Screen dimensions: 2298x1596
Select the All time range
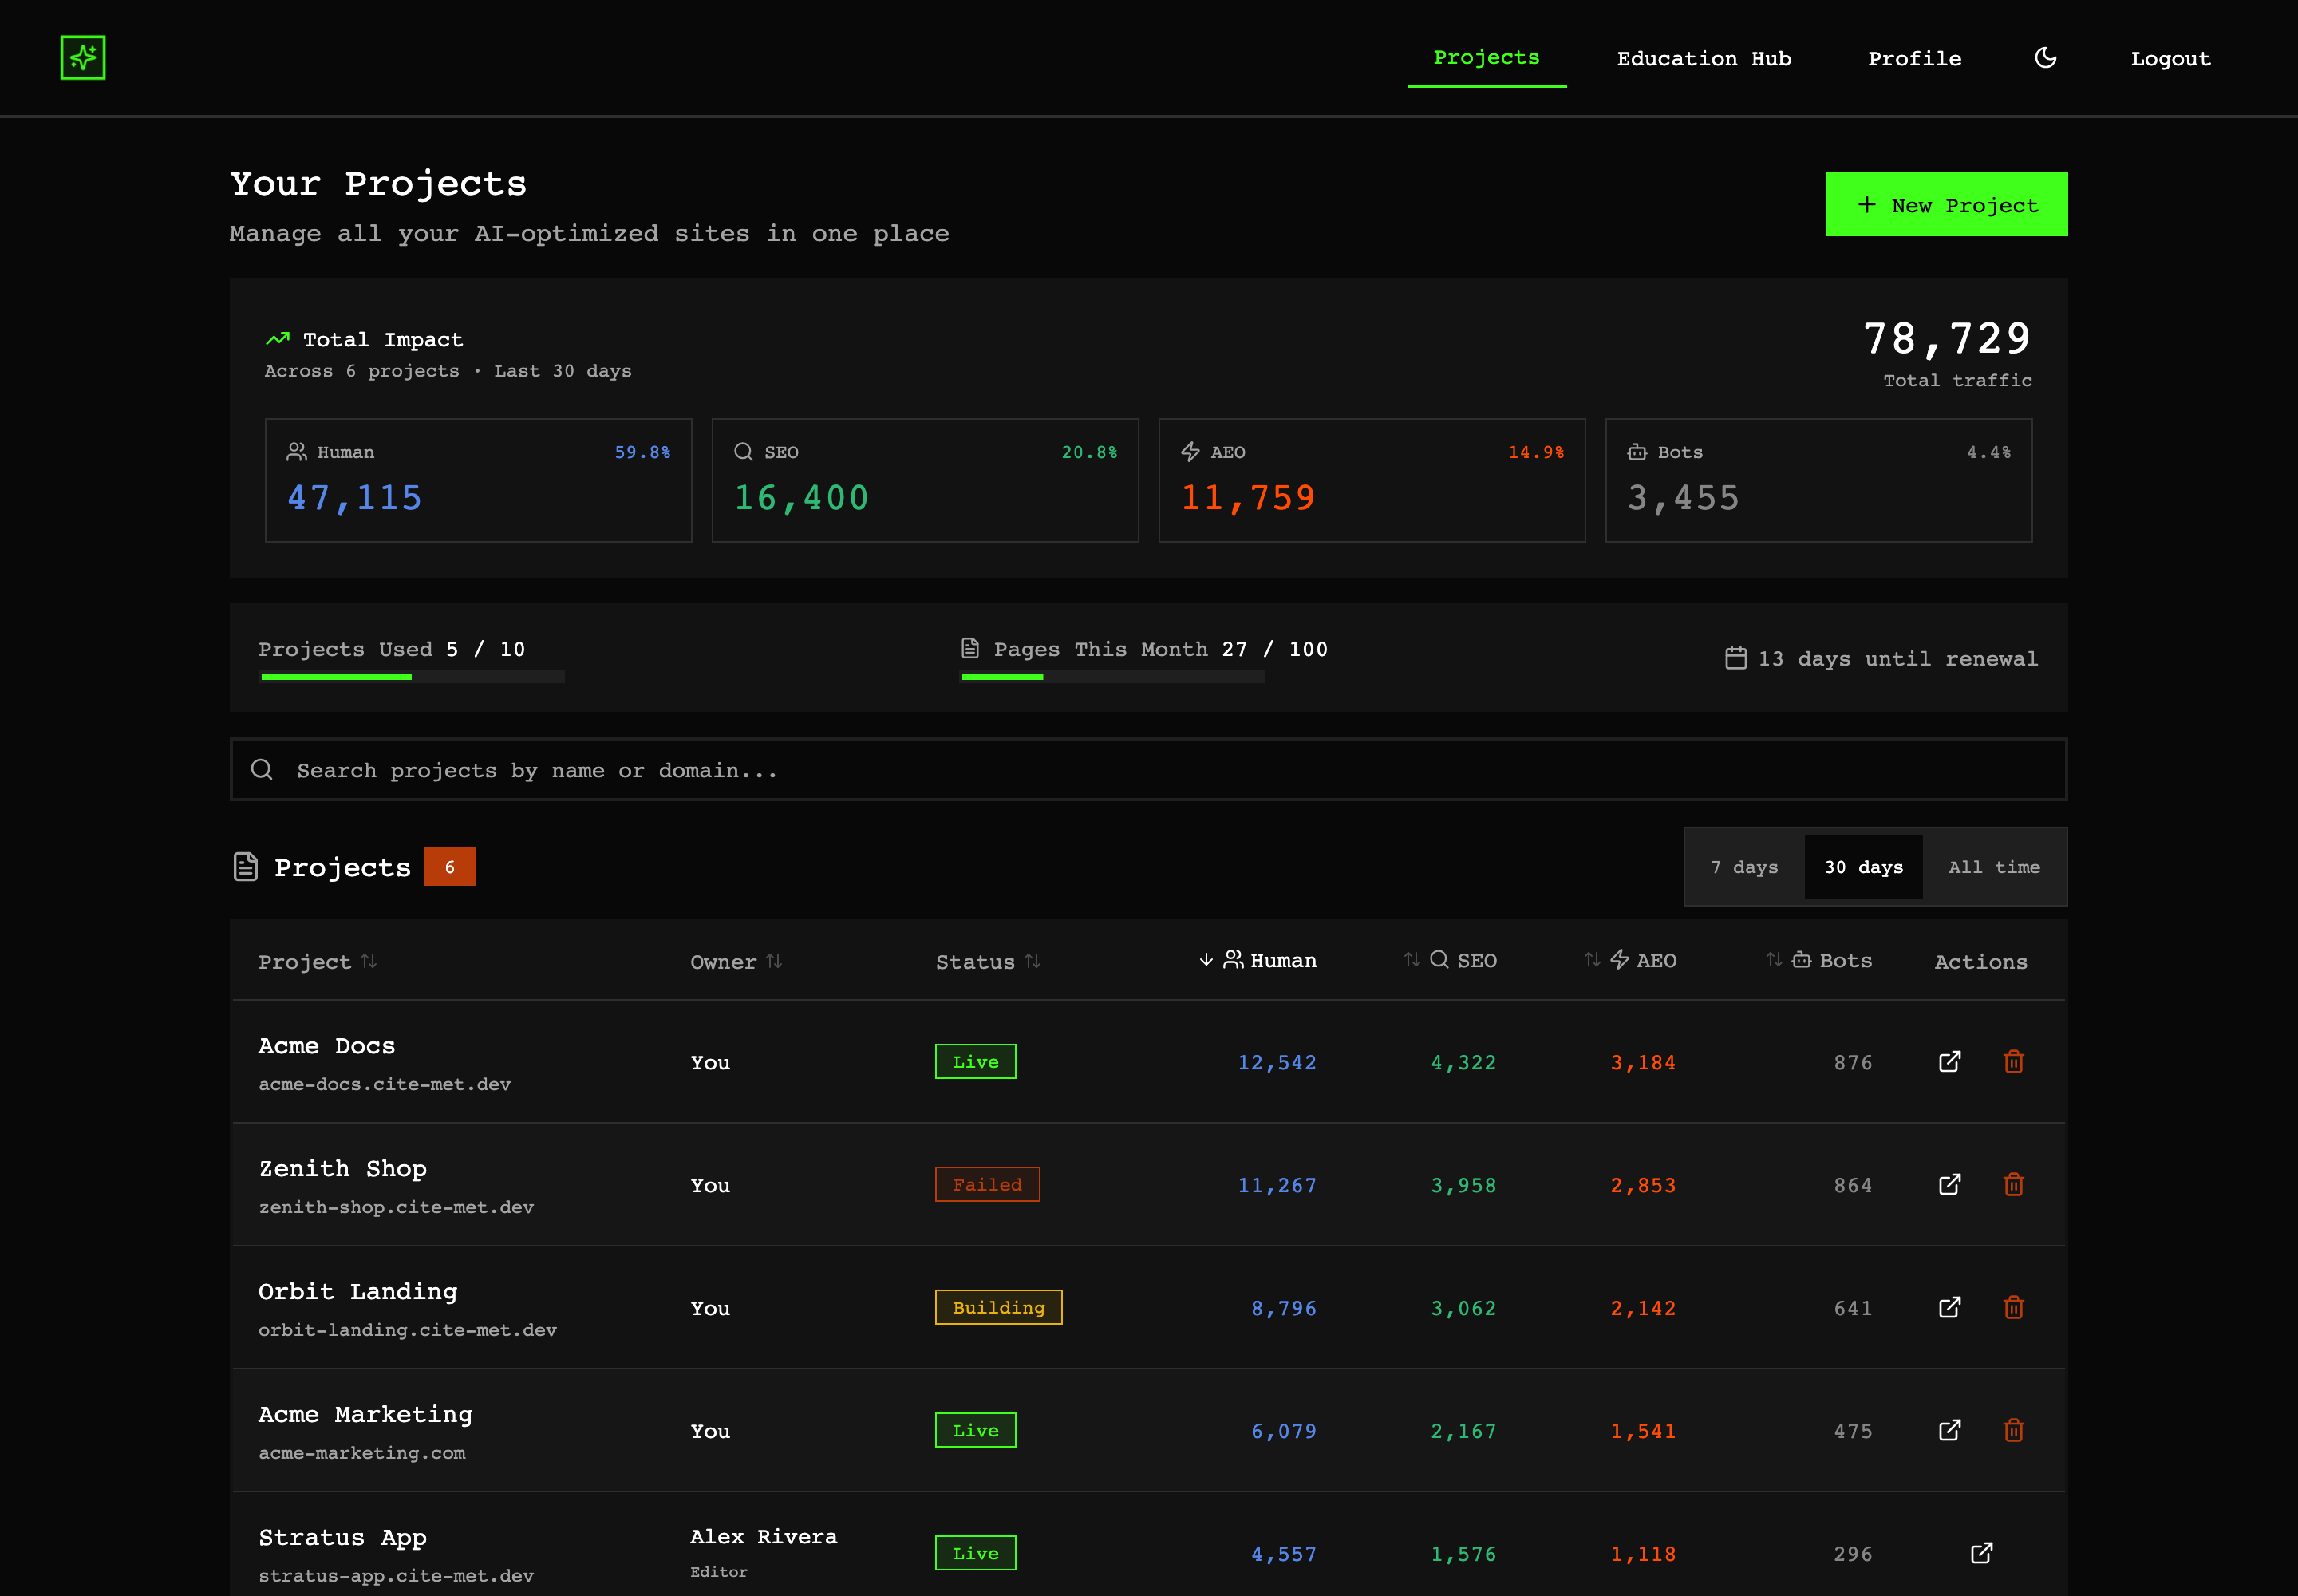click(1994, 867)
